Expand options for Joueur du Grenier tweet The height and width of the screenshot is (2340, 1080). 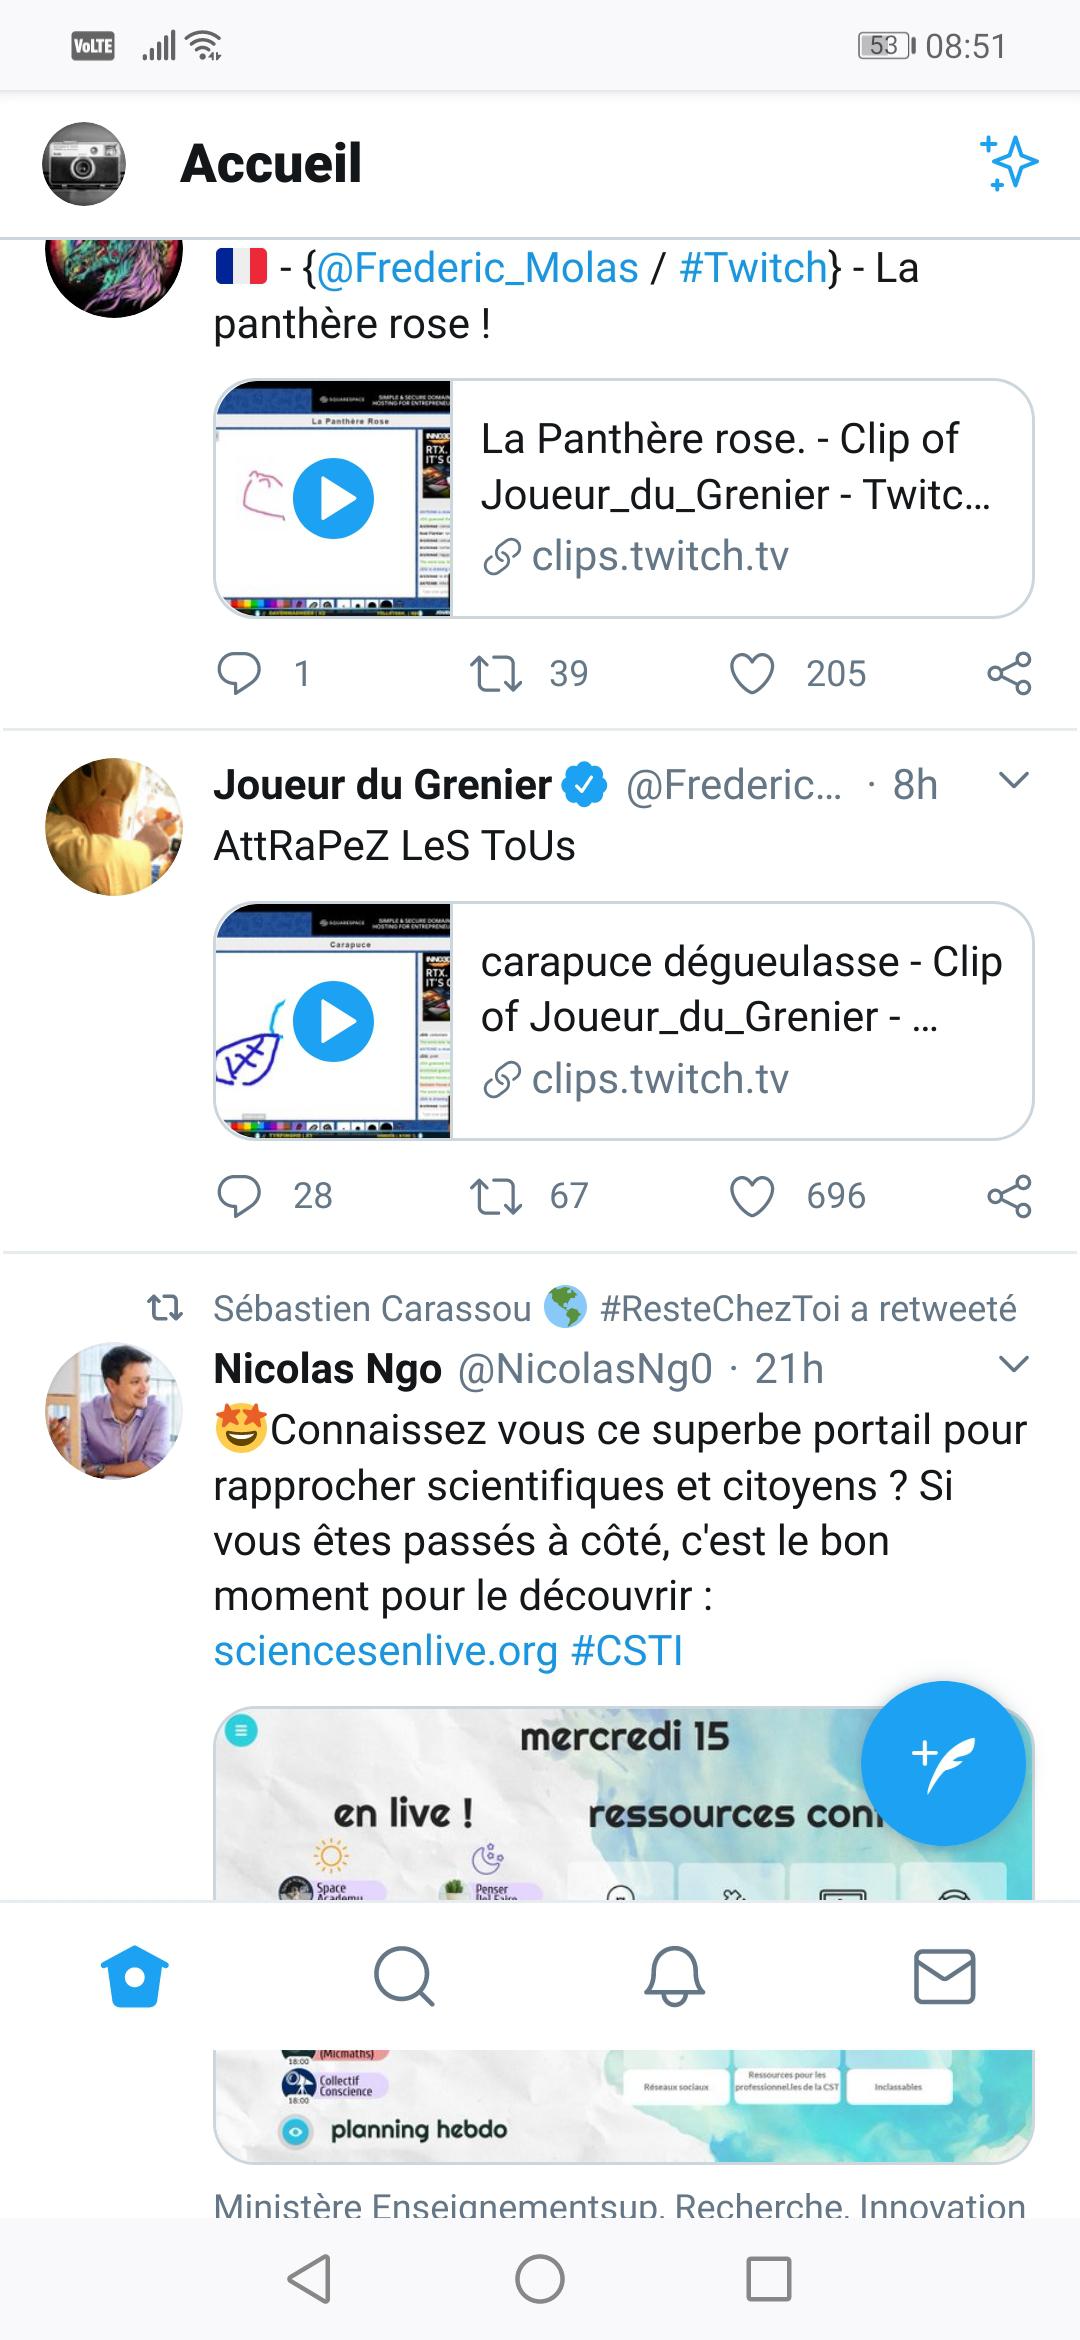1013,781
